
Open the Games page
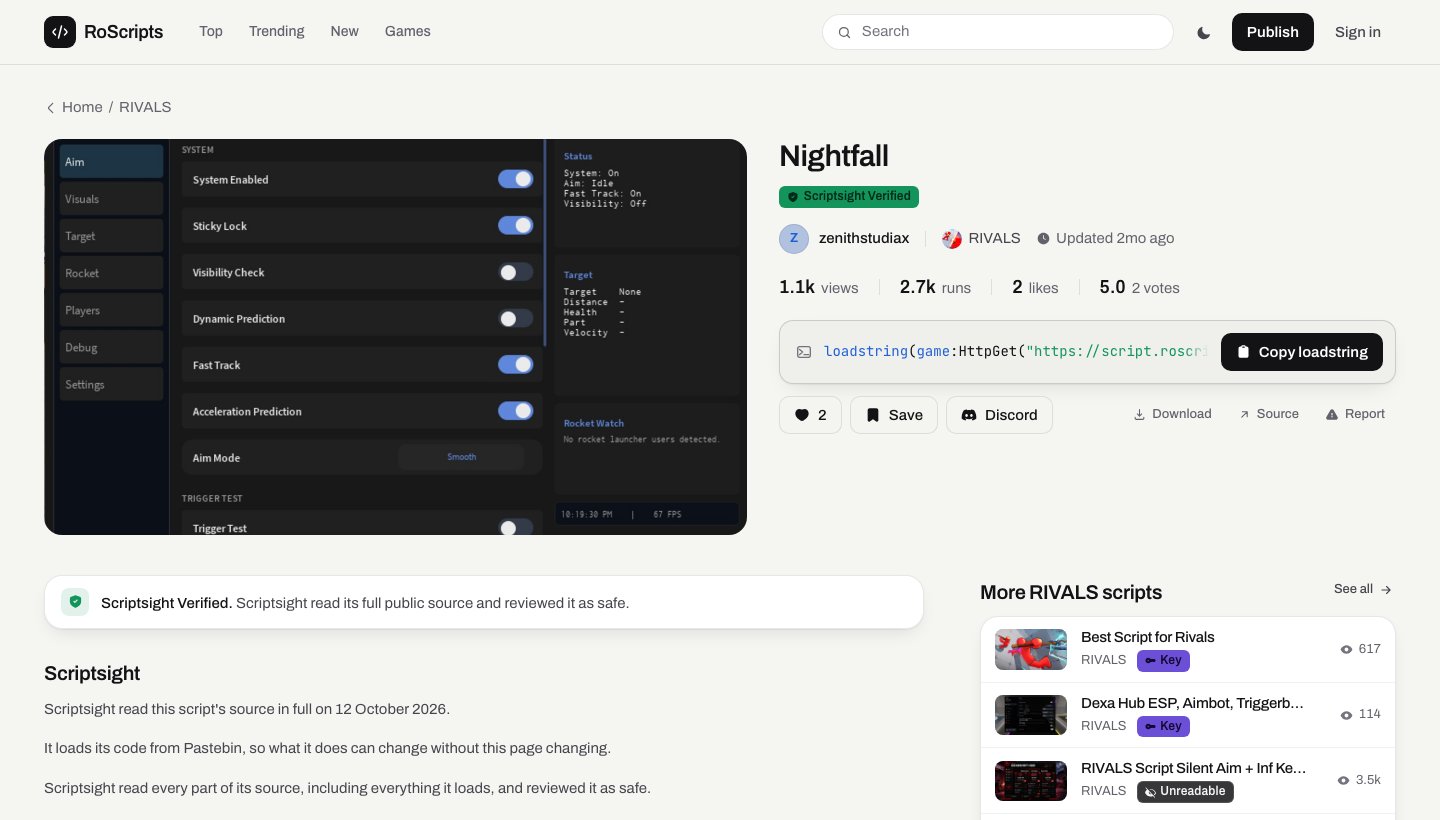tap(408, 31)
